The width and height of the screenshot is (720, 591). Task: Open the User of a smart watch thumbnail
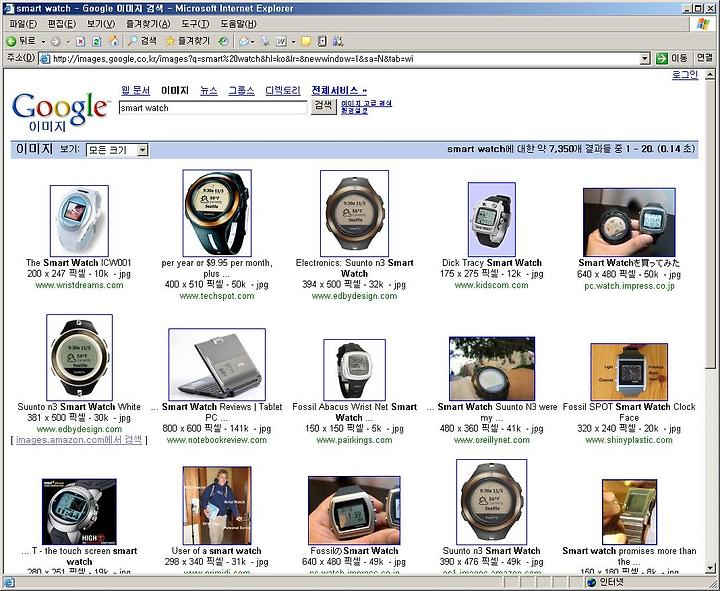tap(217, 506)
